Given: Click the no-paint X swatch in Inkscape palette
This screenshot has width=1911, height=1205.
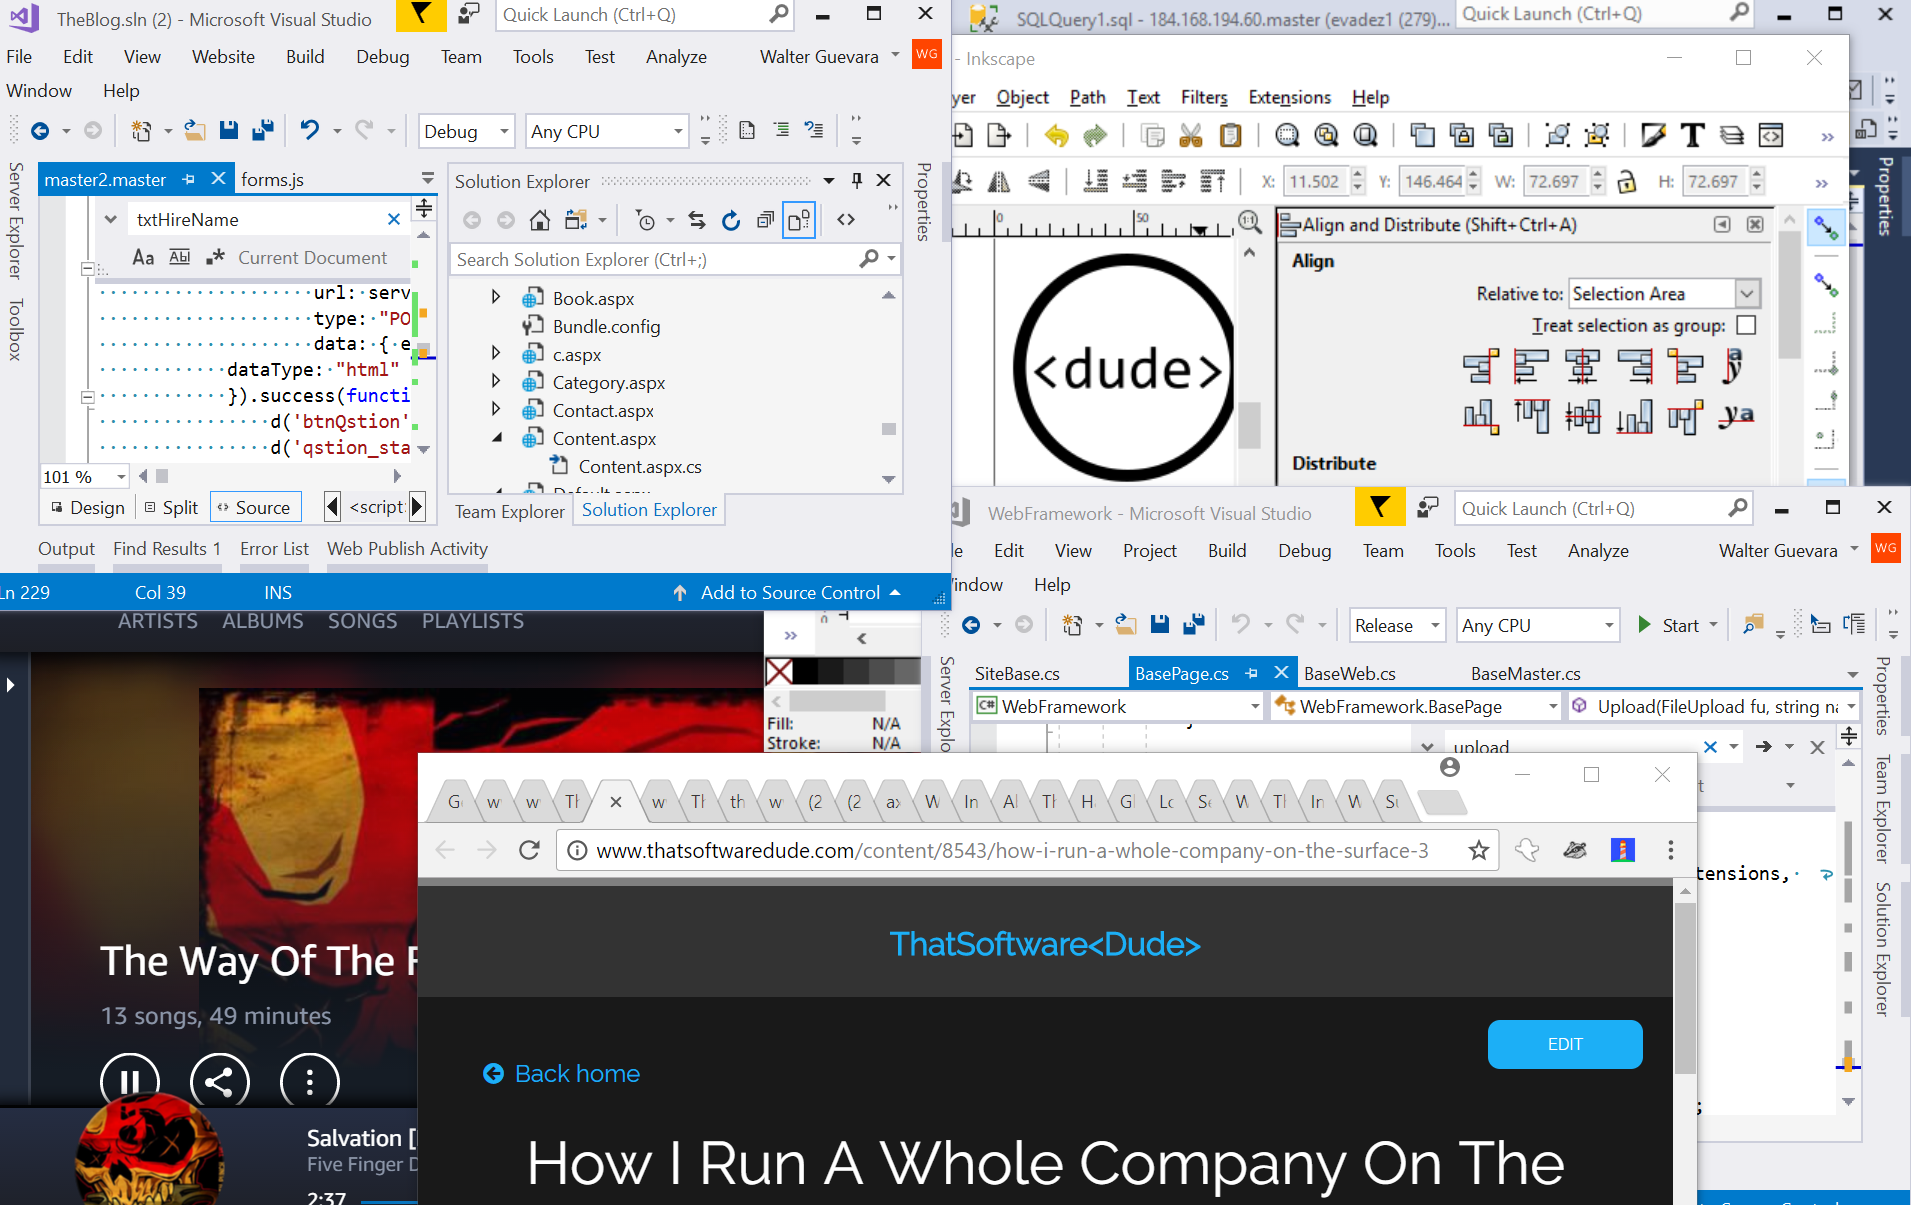Looking at the screenshot, I should click(779, 670).
